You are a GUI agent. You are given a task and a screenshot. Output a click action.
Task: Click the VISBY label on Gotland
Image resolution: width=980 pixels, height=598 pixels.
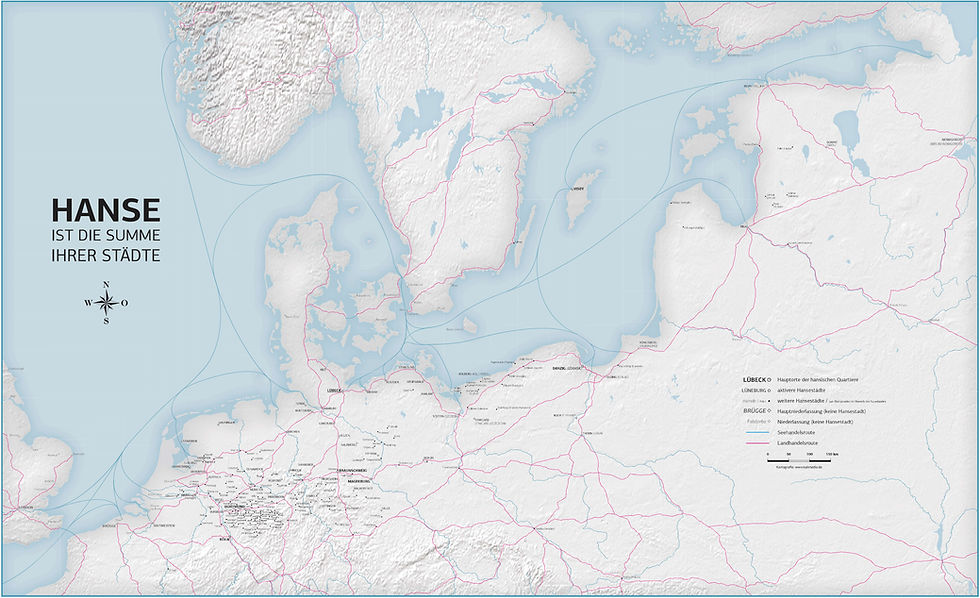[578, 188]
